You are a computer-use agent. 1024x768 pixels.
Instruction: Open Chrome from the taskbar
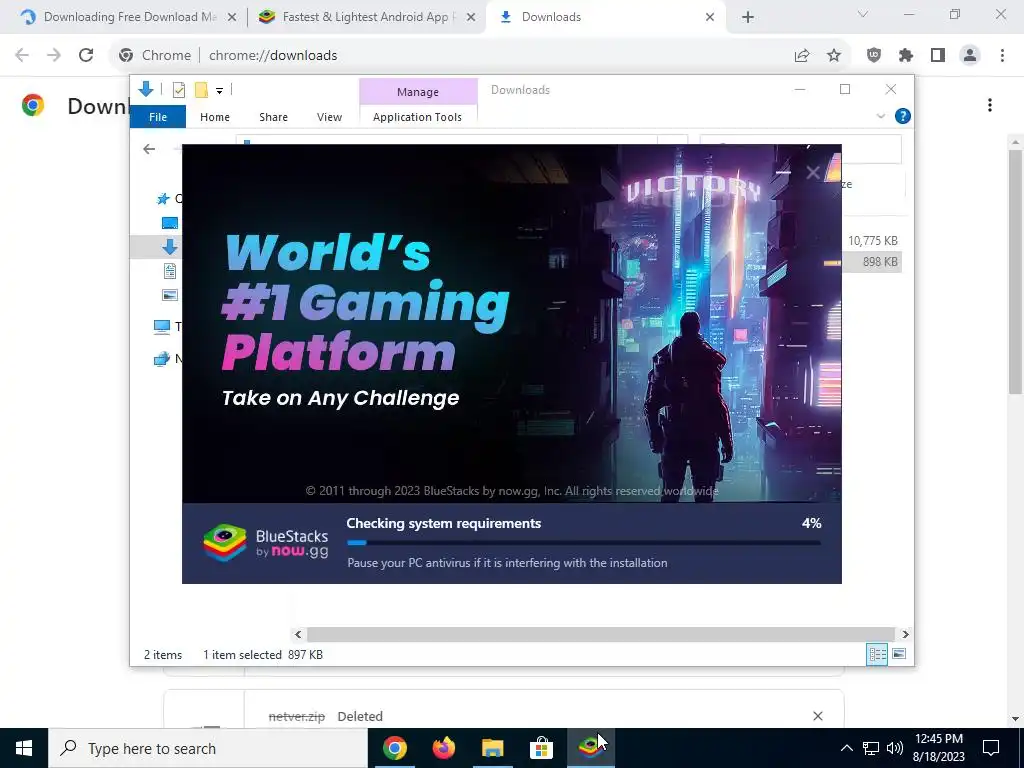(395, 748)
